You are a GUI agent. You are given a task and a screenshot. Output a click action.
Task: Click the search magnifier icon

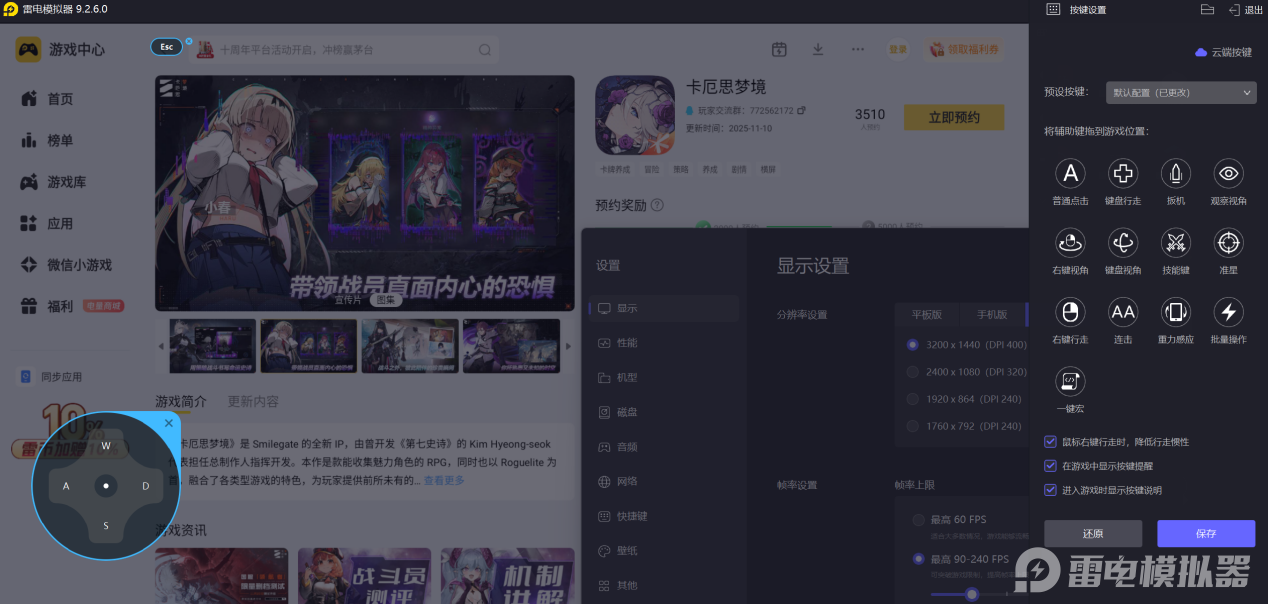[x=485, y=50]
